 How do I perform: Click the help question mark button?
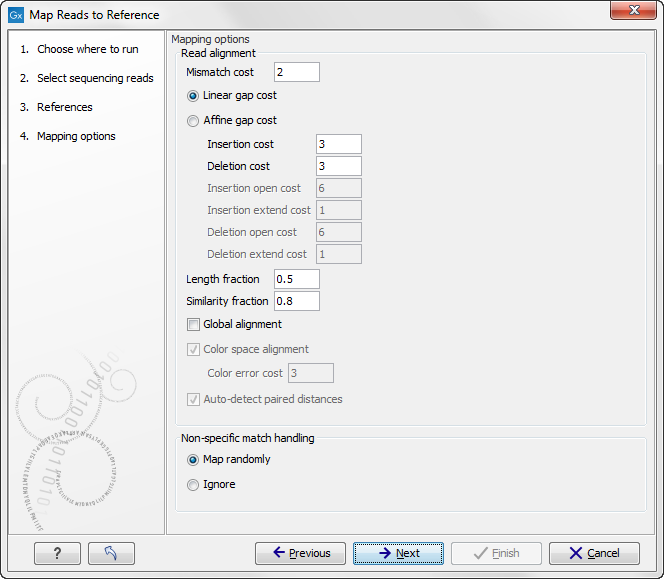[x=57, y=553]
